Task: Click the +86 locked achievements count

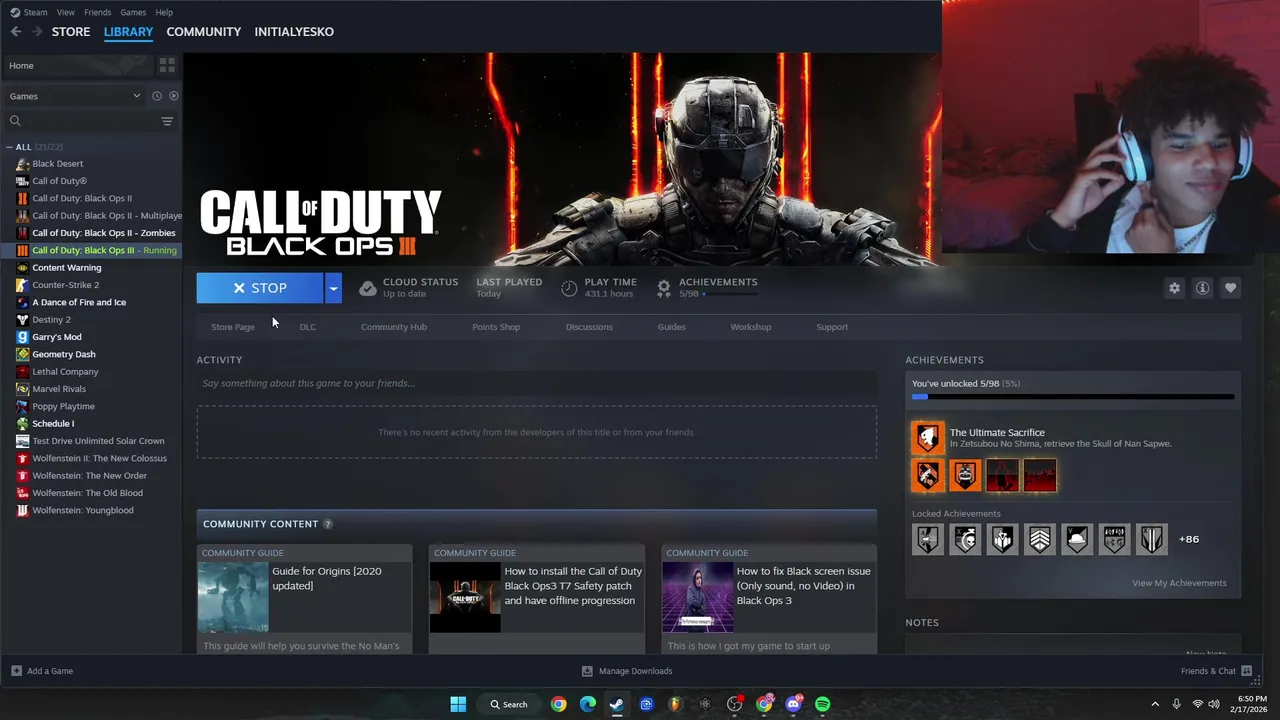Action: click(x=1188, y=539)
